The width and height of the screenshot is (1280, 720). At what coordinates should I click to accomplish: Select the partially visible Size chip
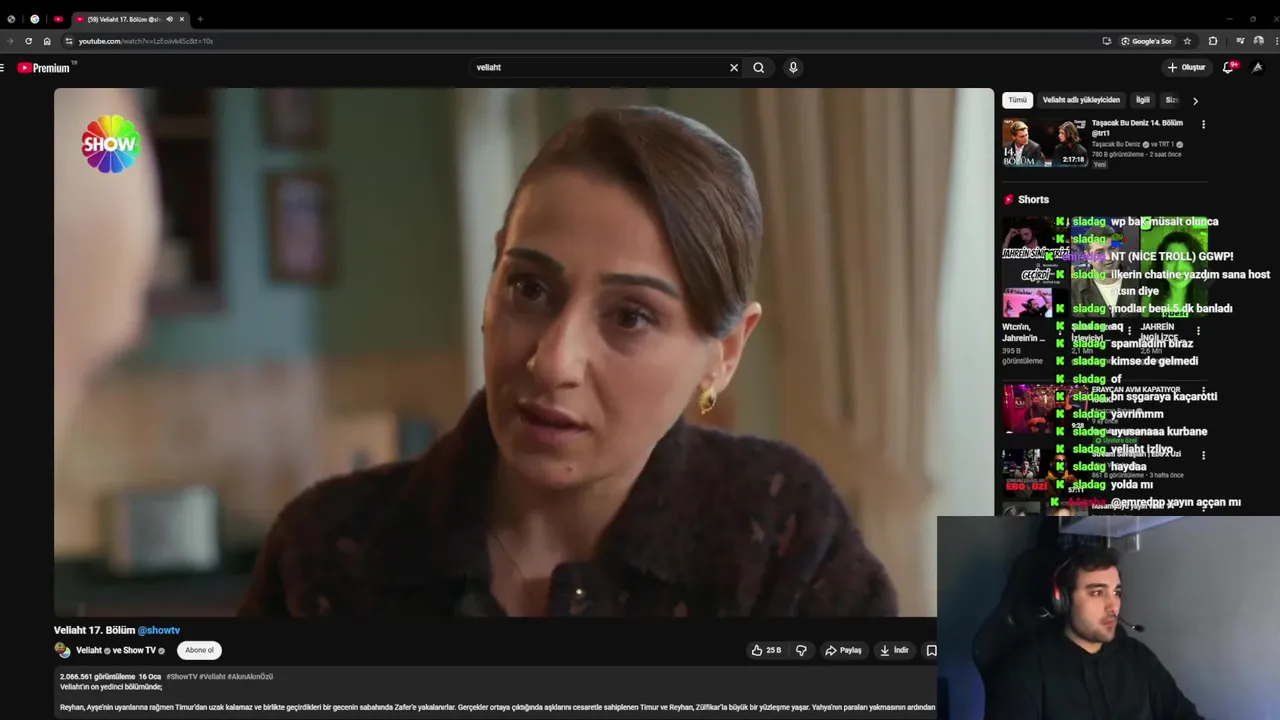click(x=1172, y=100)
